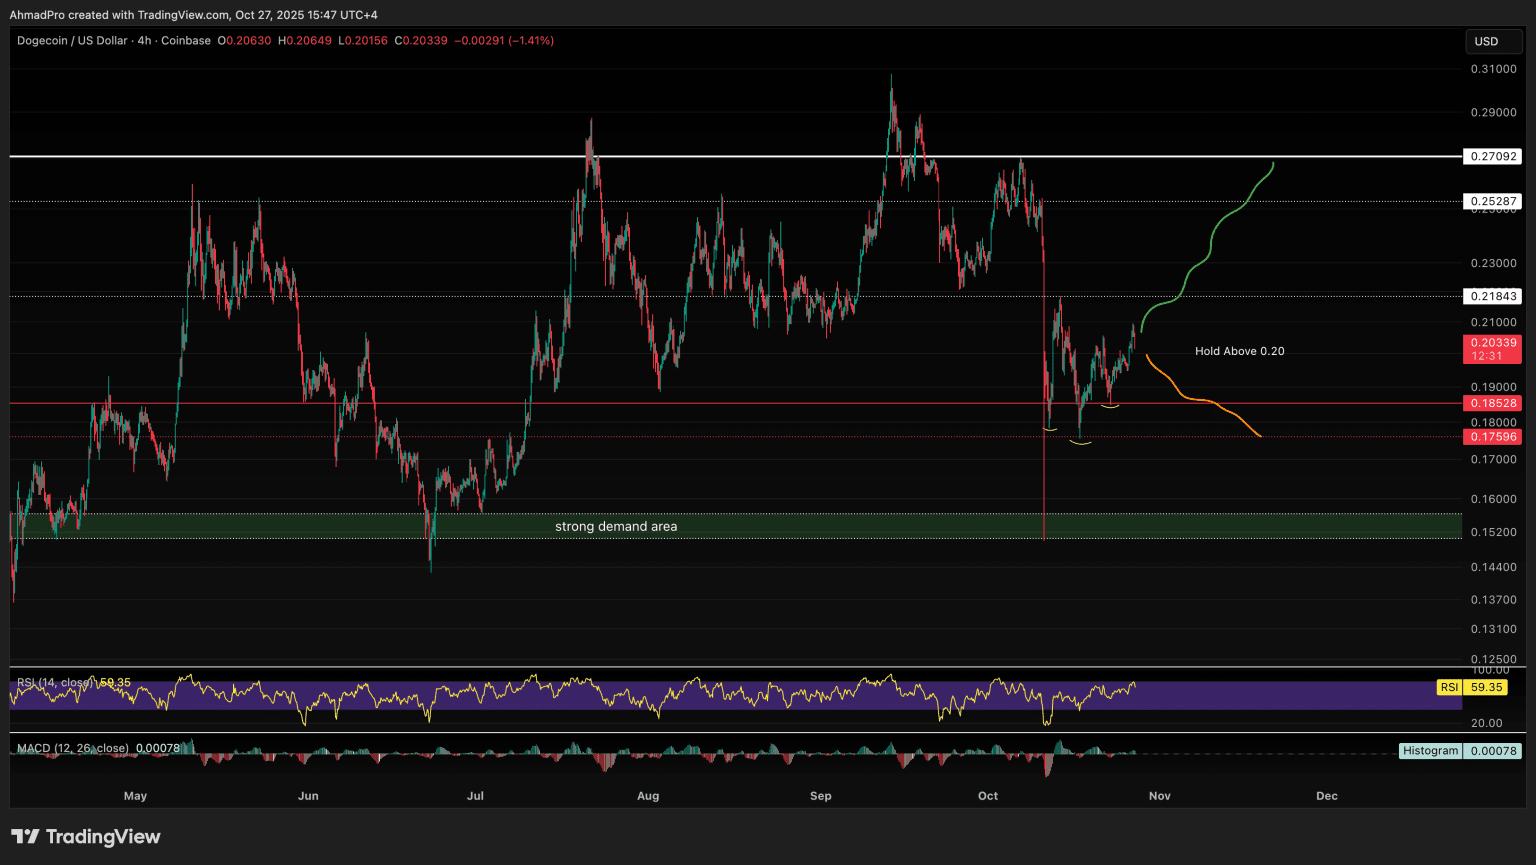Click the yellow RSI tag on the scale
Image resolution: width=1536 pixels, height=865 pixels.
pos(1449,687)
